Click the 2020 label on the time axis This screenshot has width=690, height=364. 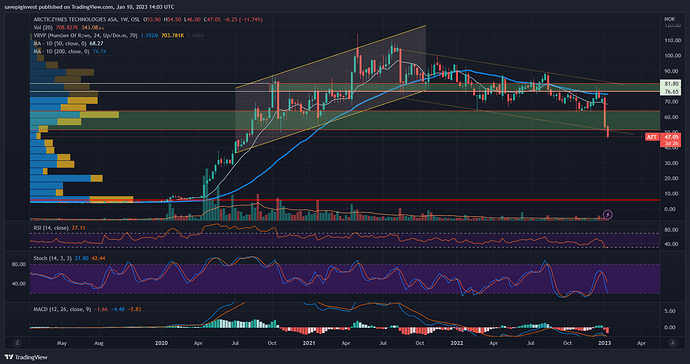[x=161, y=343]
